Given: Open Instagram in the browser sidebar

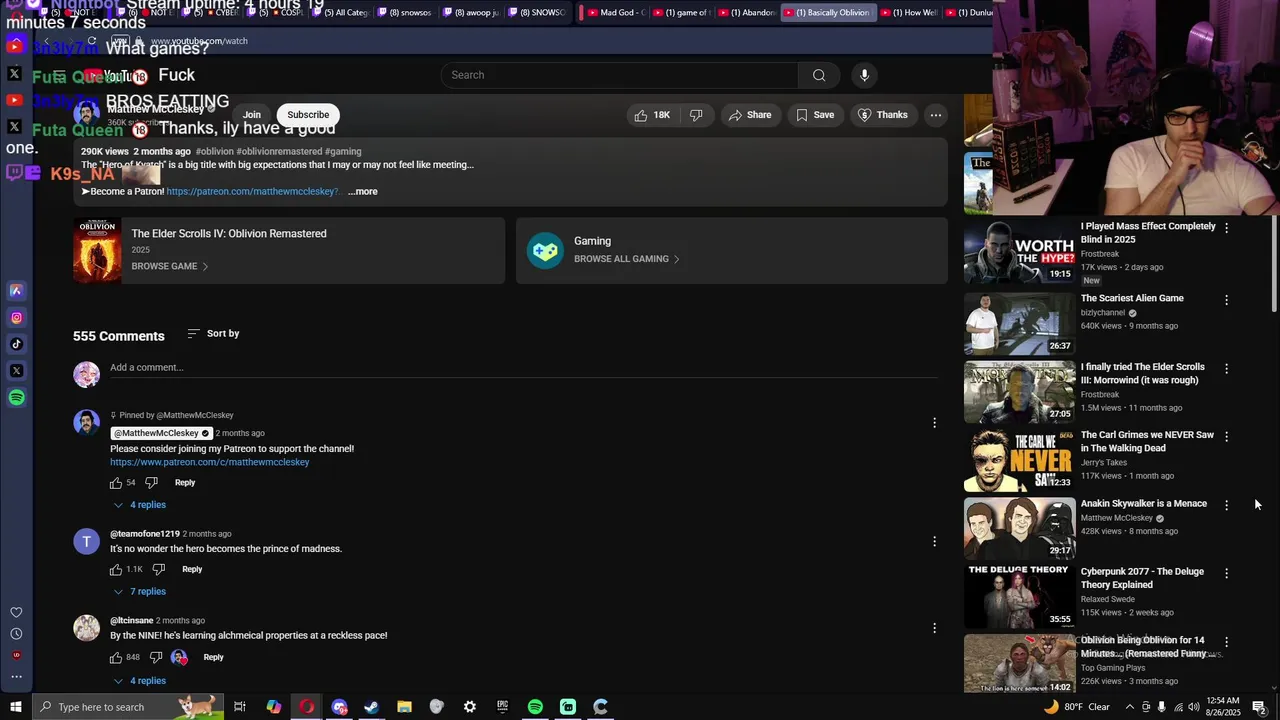Looking at the screenshot, I should (x=16, y=318).
